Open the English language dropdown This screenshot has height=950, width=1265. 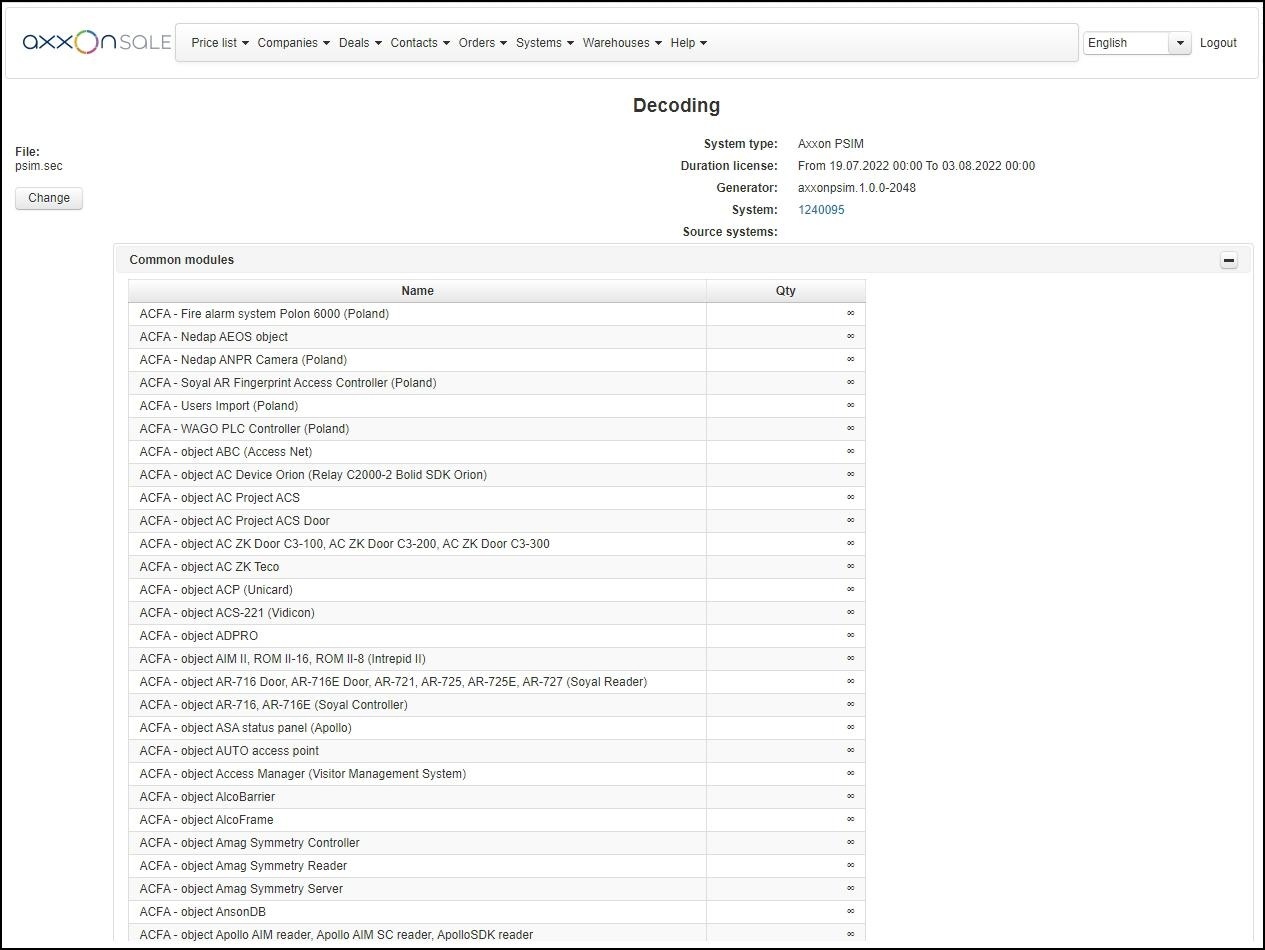(x=1137, y=43)
